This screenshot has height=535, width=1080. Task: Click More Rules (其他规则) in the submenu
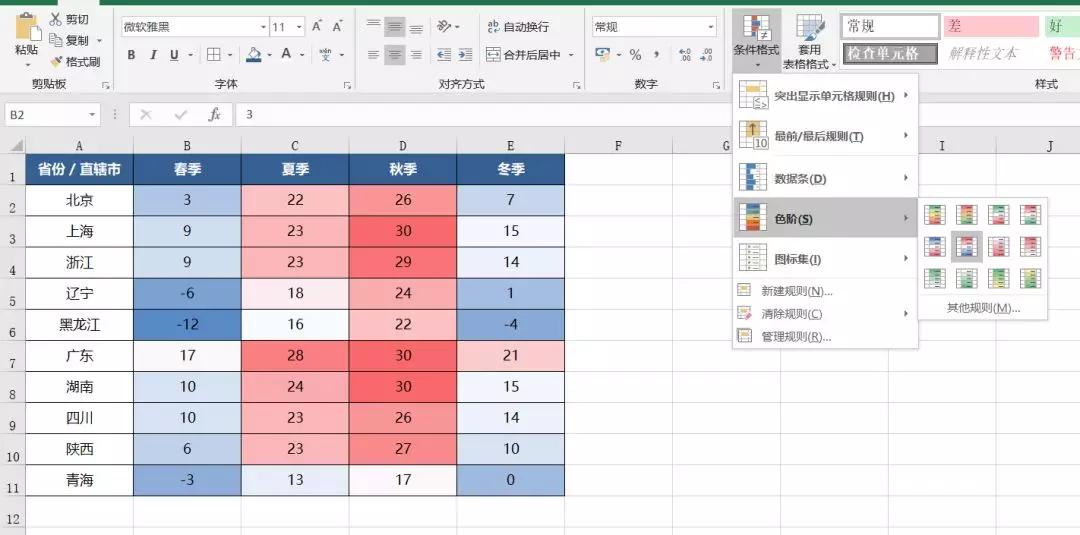click(x=983, y=308)
